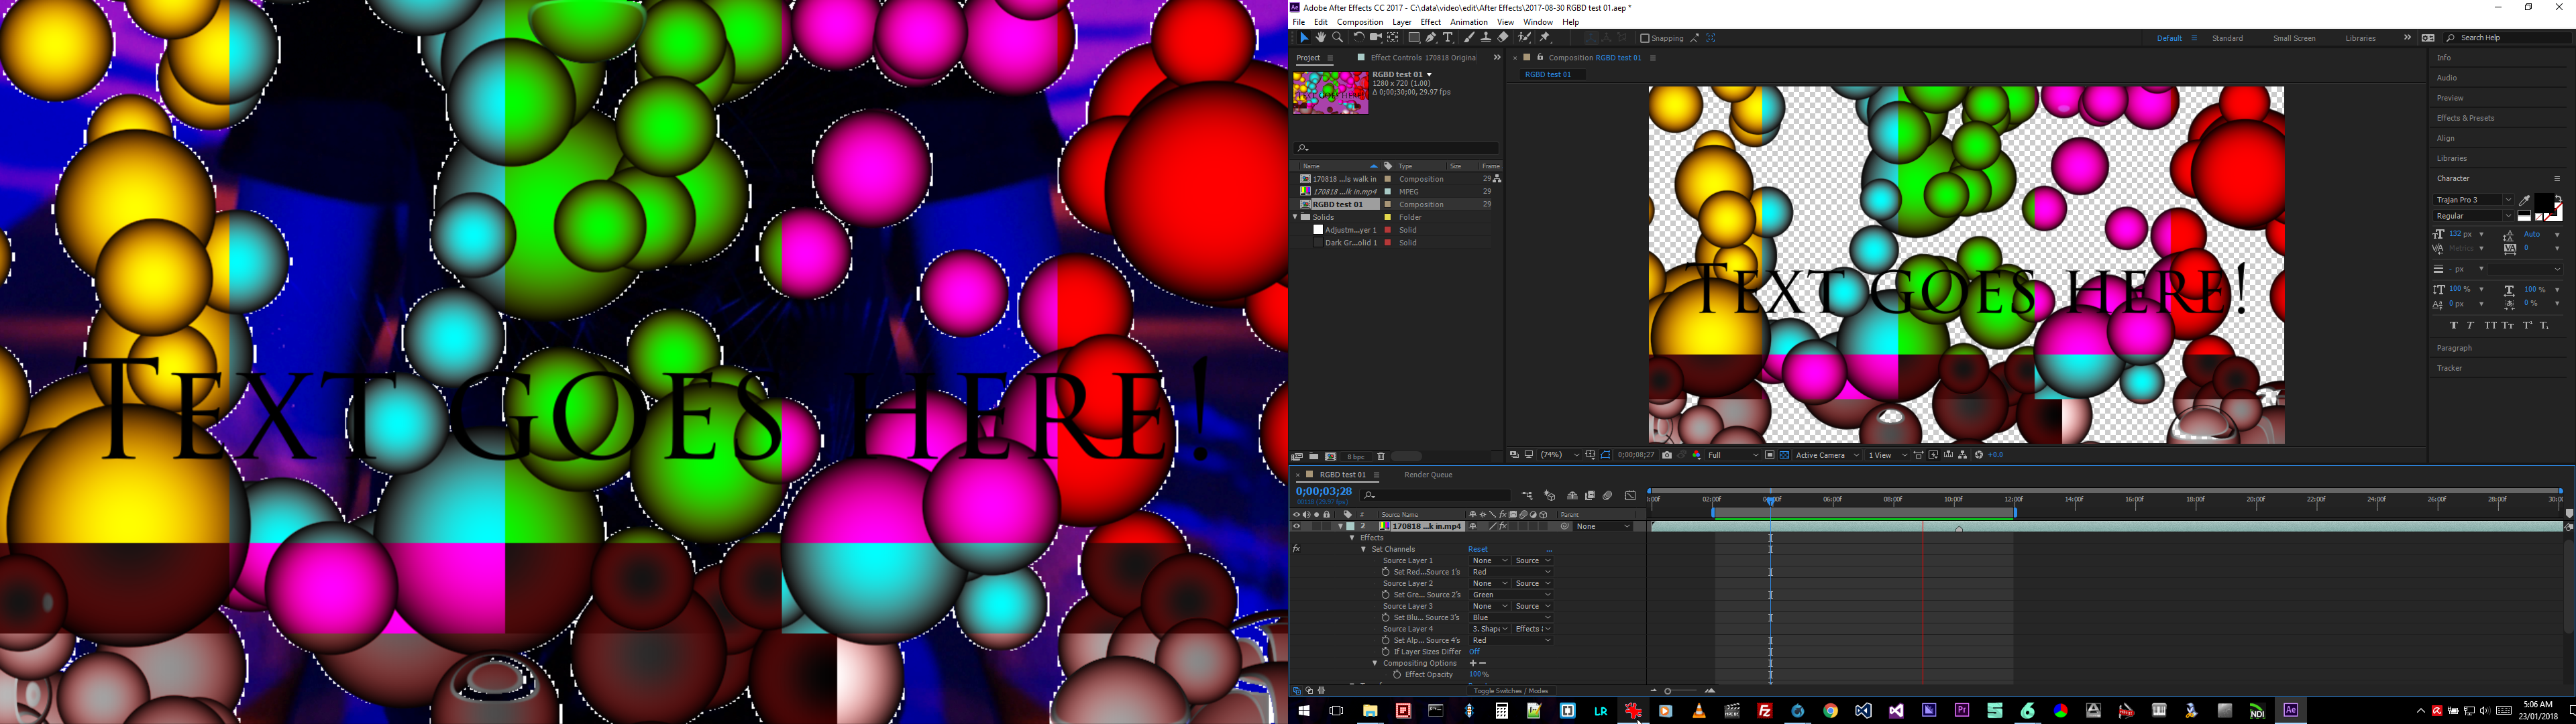Select the Horizontal Type tool

[1448, 38]
